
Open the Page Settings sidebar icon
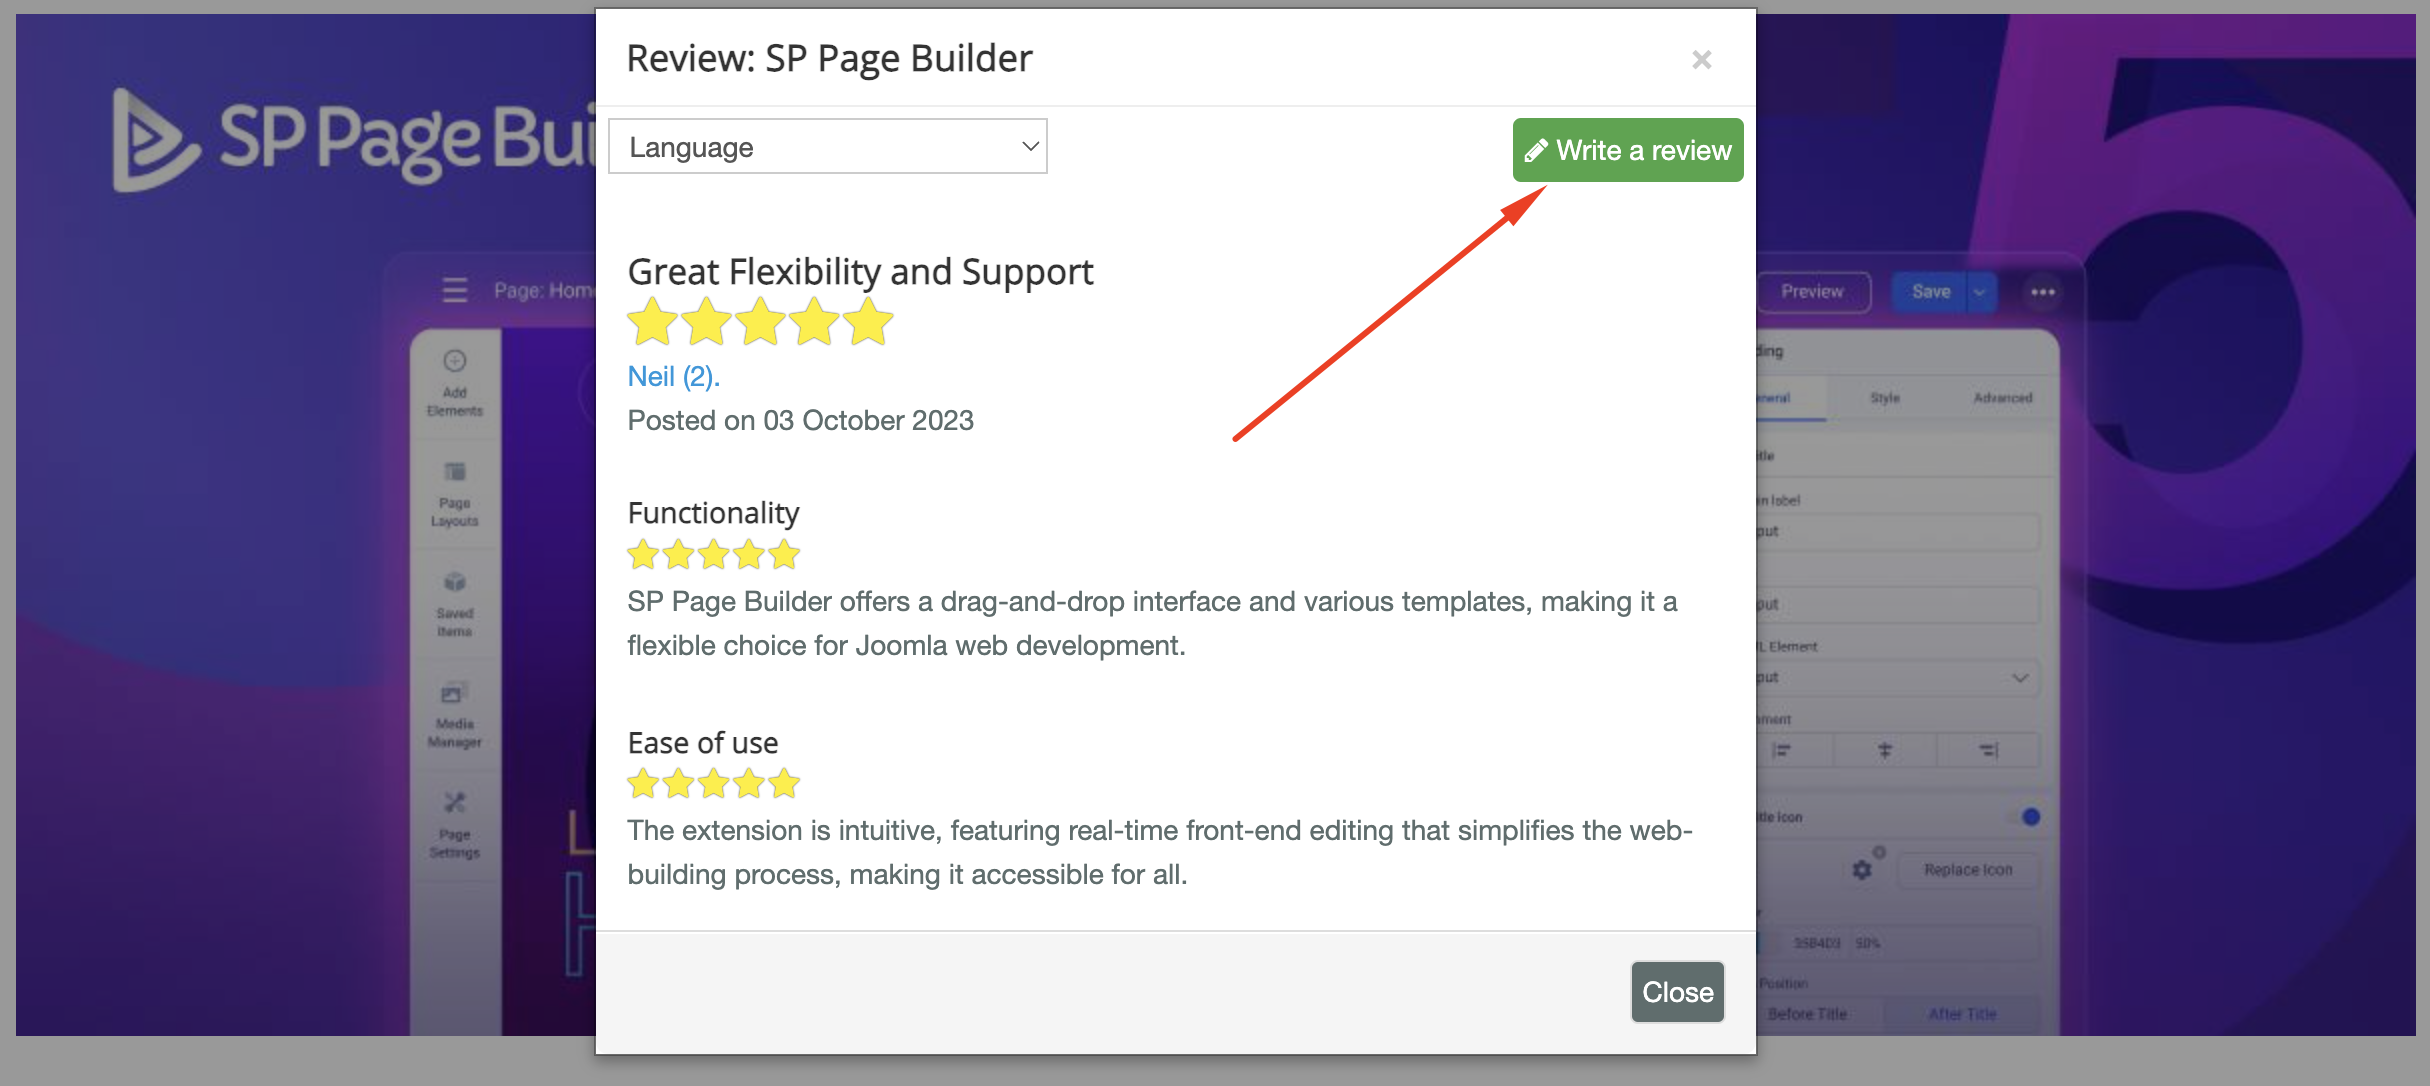point(454,825)
